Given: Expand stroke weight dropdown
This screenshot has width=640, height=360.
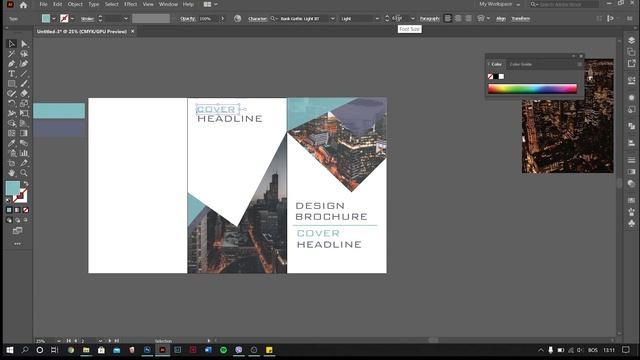Looking at the screenshot, I should [x=126, y=18].
